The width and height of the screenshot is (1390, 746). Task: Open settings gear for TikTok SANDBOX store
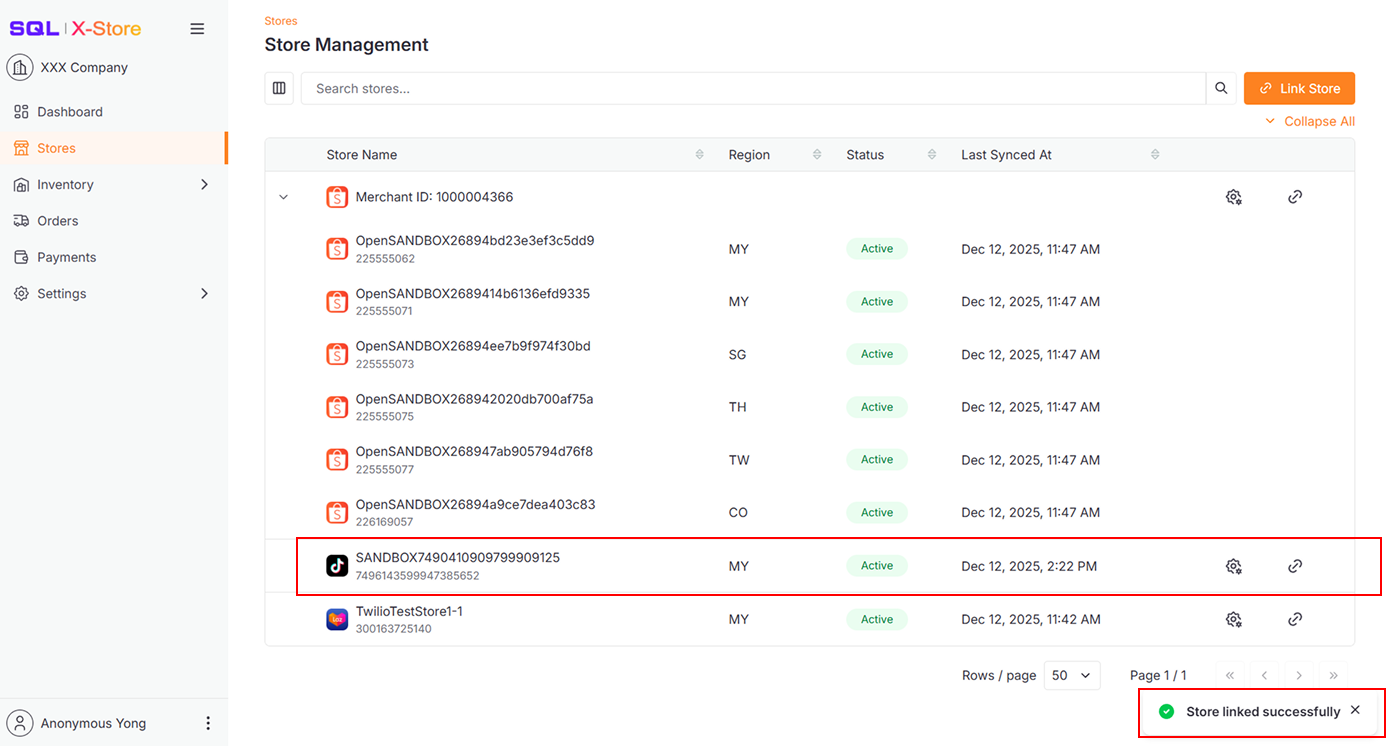[1233, 566]
